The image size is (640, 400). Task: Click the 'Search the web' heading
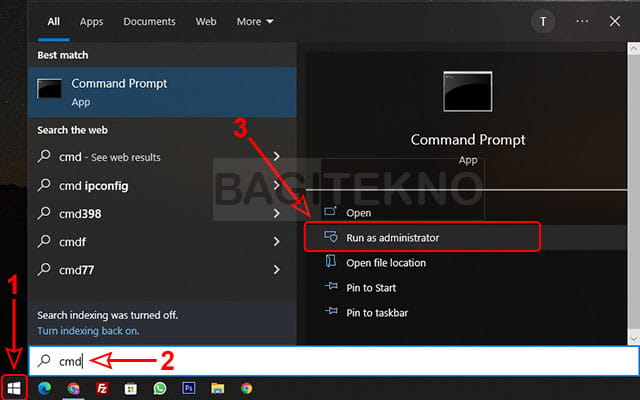coord(72,130)
